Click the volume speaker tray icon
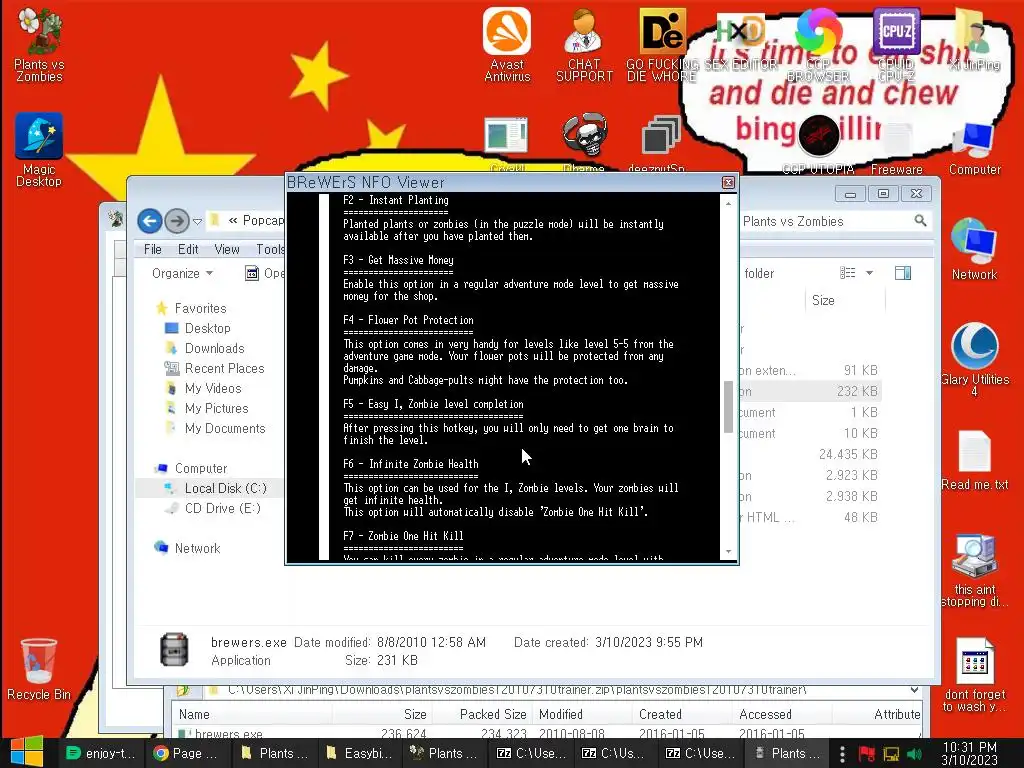1024x768 pixels. (914, 754)
